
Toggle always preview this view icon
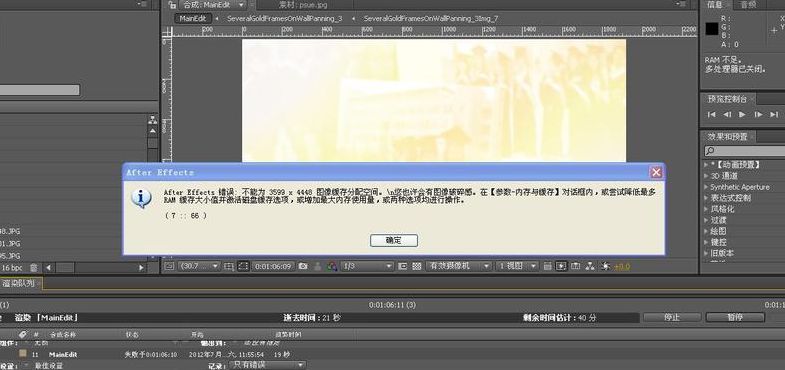[169, 266]
